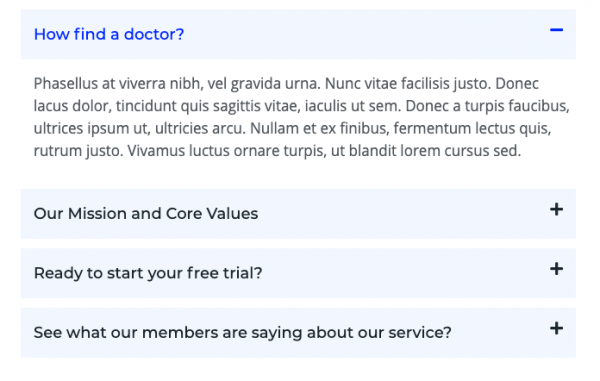Expand Ready to start your free trial? section

(x=298, y=273)
